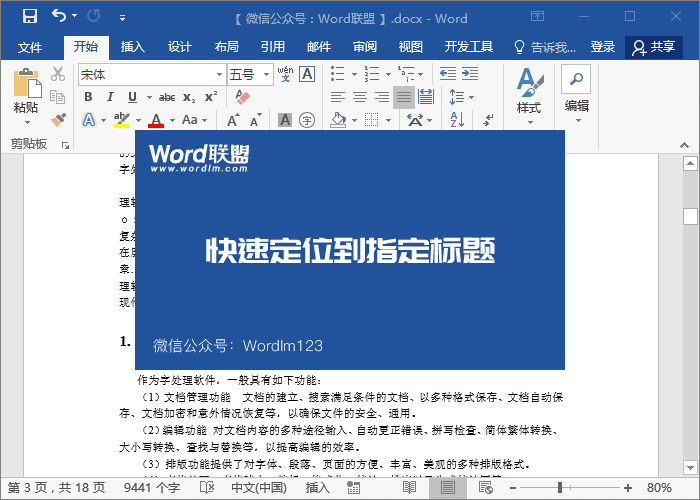Increase paragraph indent
The image size is (700, 500).
coord(470,74)
